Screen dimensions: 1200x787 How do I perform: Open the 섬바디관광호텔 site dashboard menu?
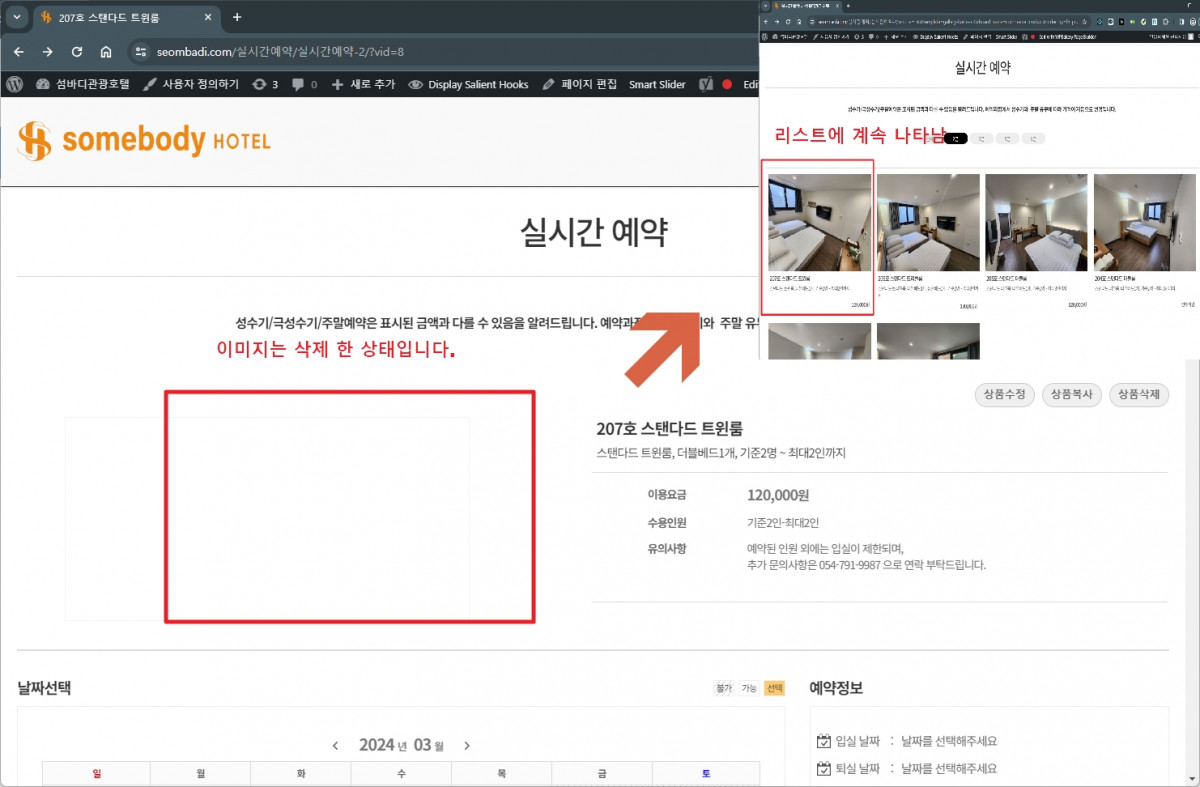point(83,84)
